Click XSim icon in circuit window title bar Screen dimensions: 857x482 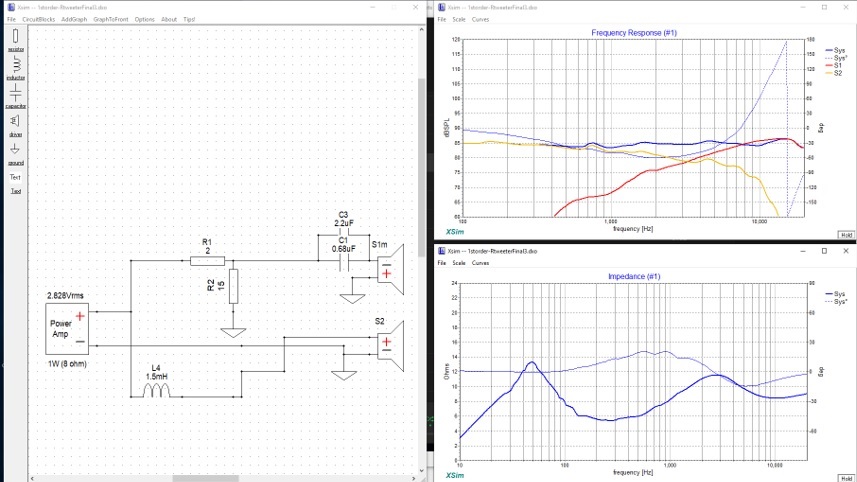coord(11,7)
